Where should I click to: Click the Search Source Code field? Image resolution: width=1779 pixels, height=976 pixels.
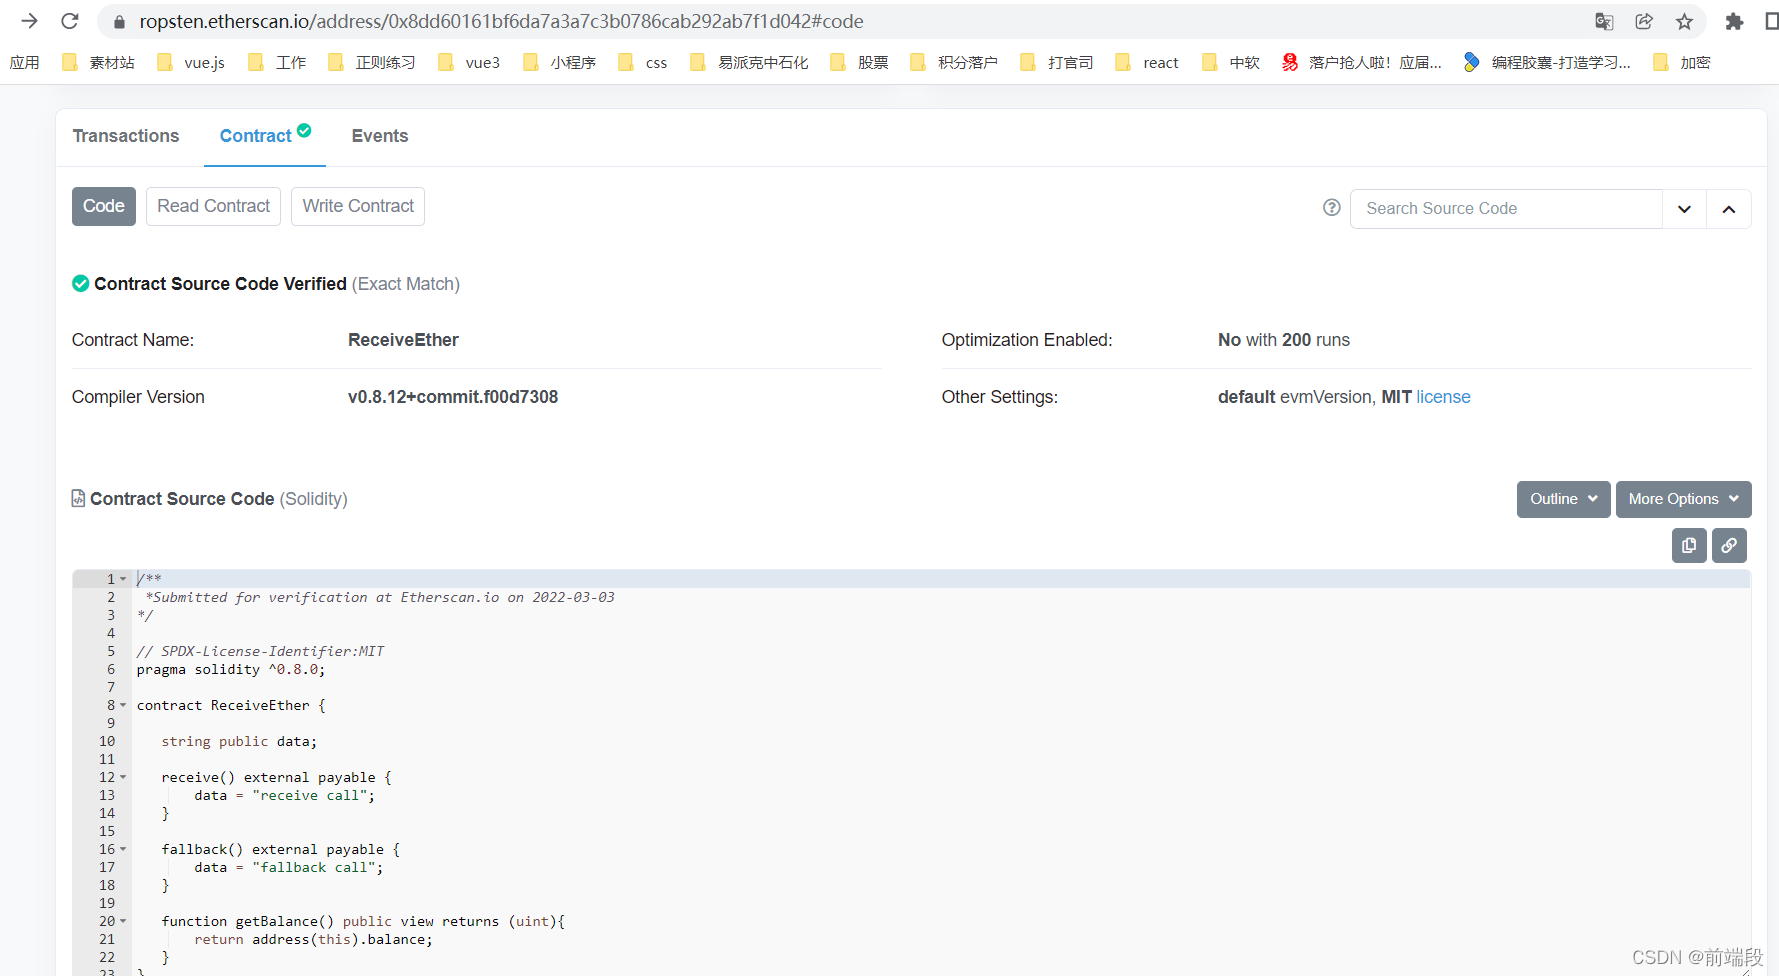click(1506, 209)
